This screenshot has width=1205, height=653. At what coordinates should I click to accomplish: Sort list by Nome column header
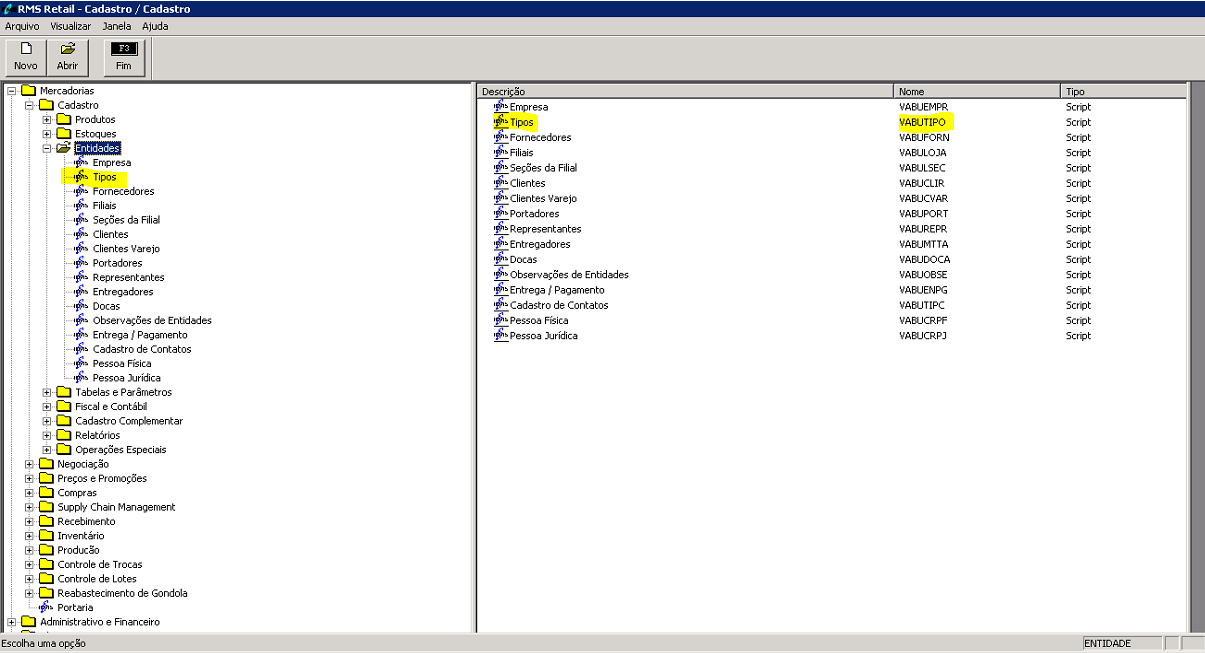coord(977,91)
